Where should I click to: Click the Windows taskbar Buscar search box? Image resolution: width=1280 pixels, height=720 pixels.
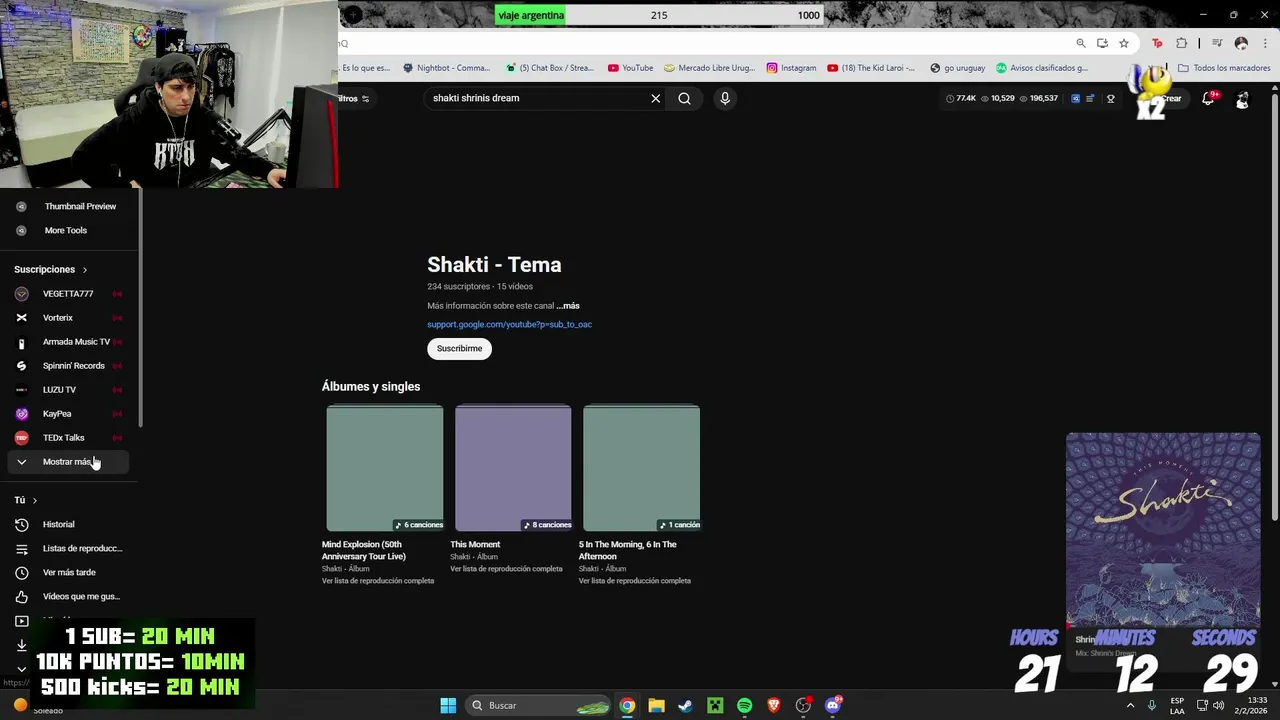[539, 705]
